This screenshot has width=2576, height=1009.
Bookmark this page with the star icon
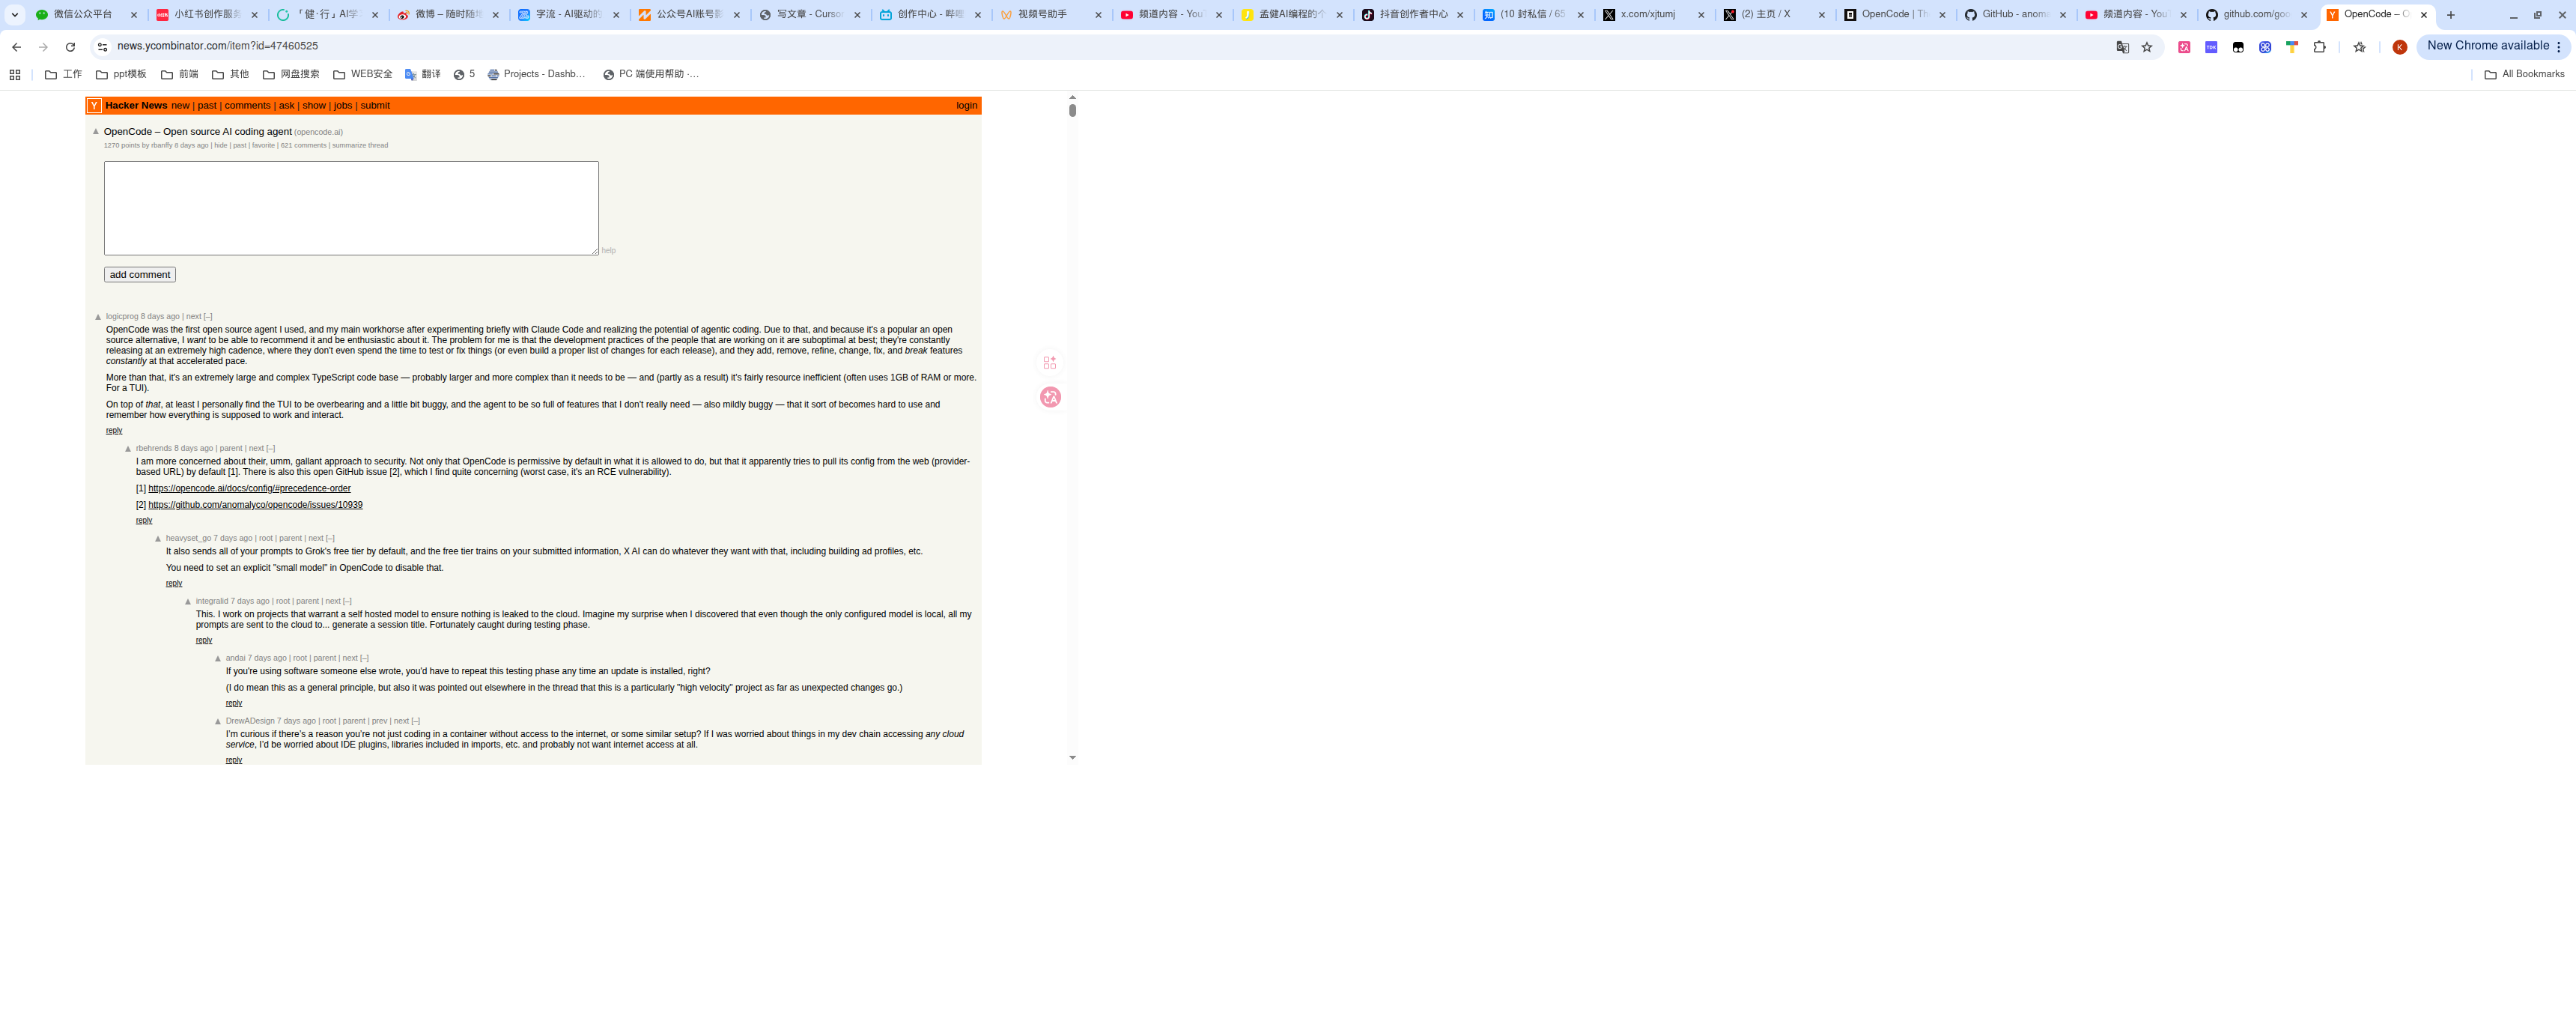pos(2146,47)
